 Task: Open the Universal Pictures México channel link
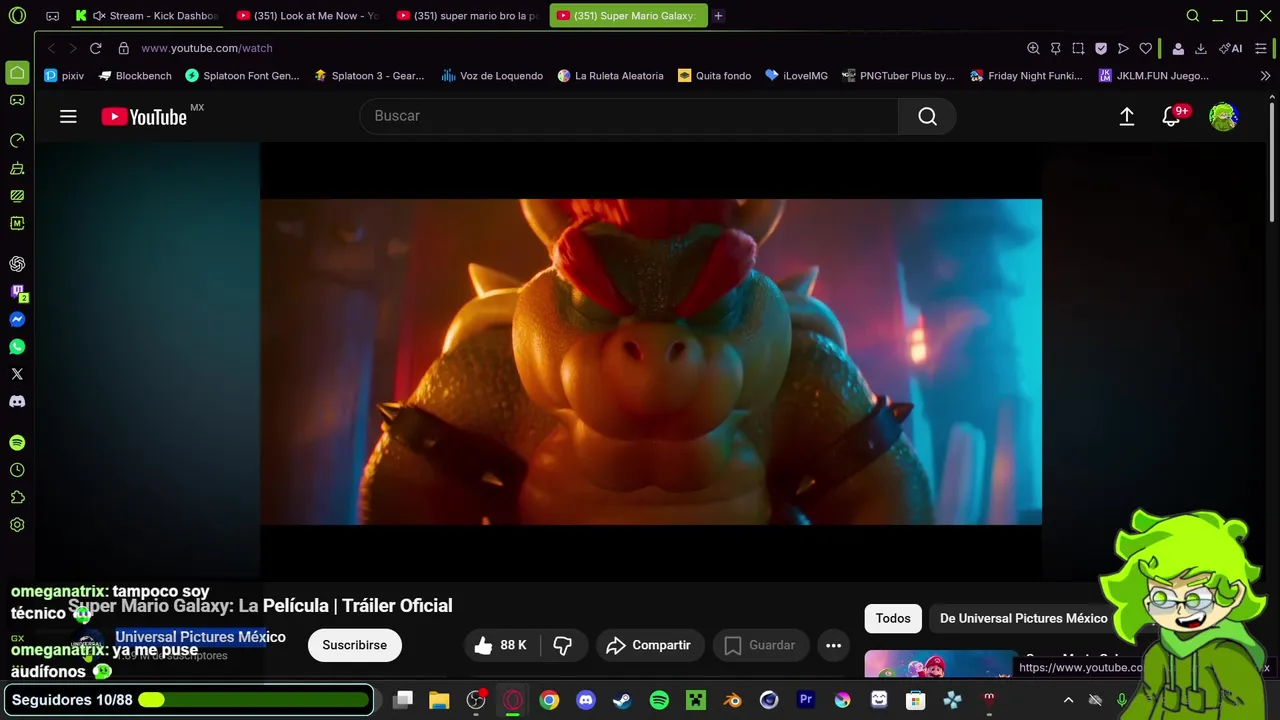(x=200, y=637)
